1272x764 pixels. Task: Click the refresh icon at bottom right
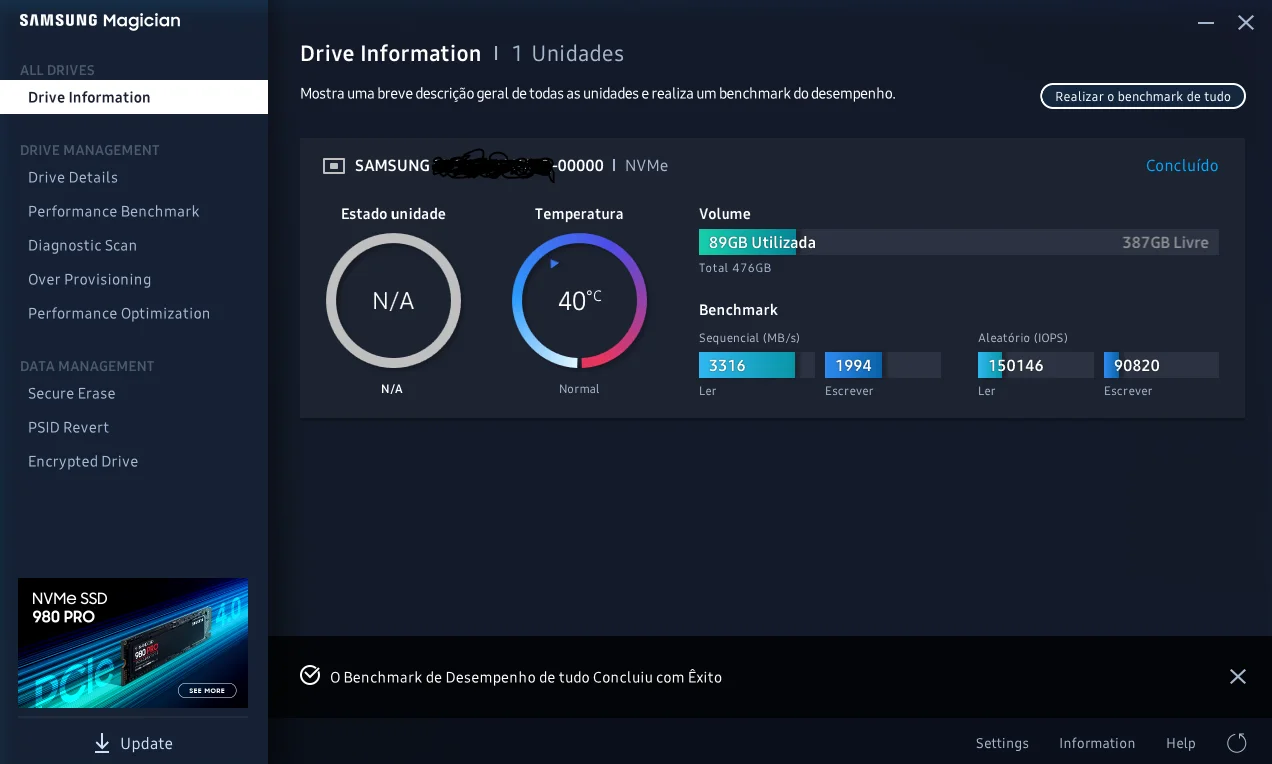[x=1237, y=743]
